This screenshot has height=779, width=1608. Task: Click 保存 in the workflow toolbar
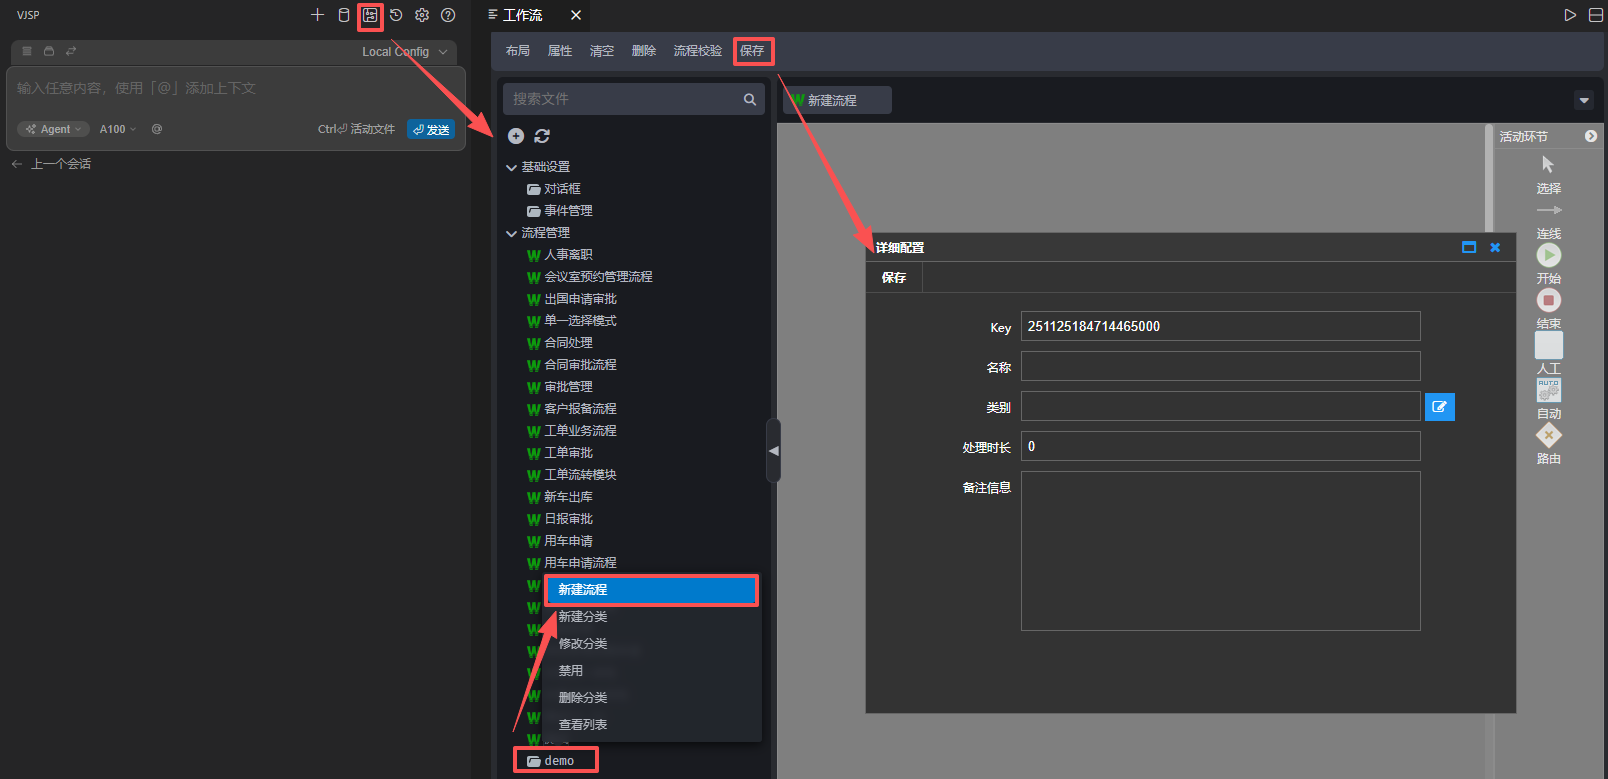pyautogui.click(x=752, y=51)
